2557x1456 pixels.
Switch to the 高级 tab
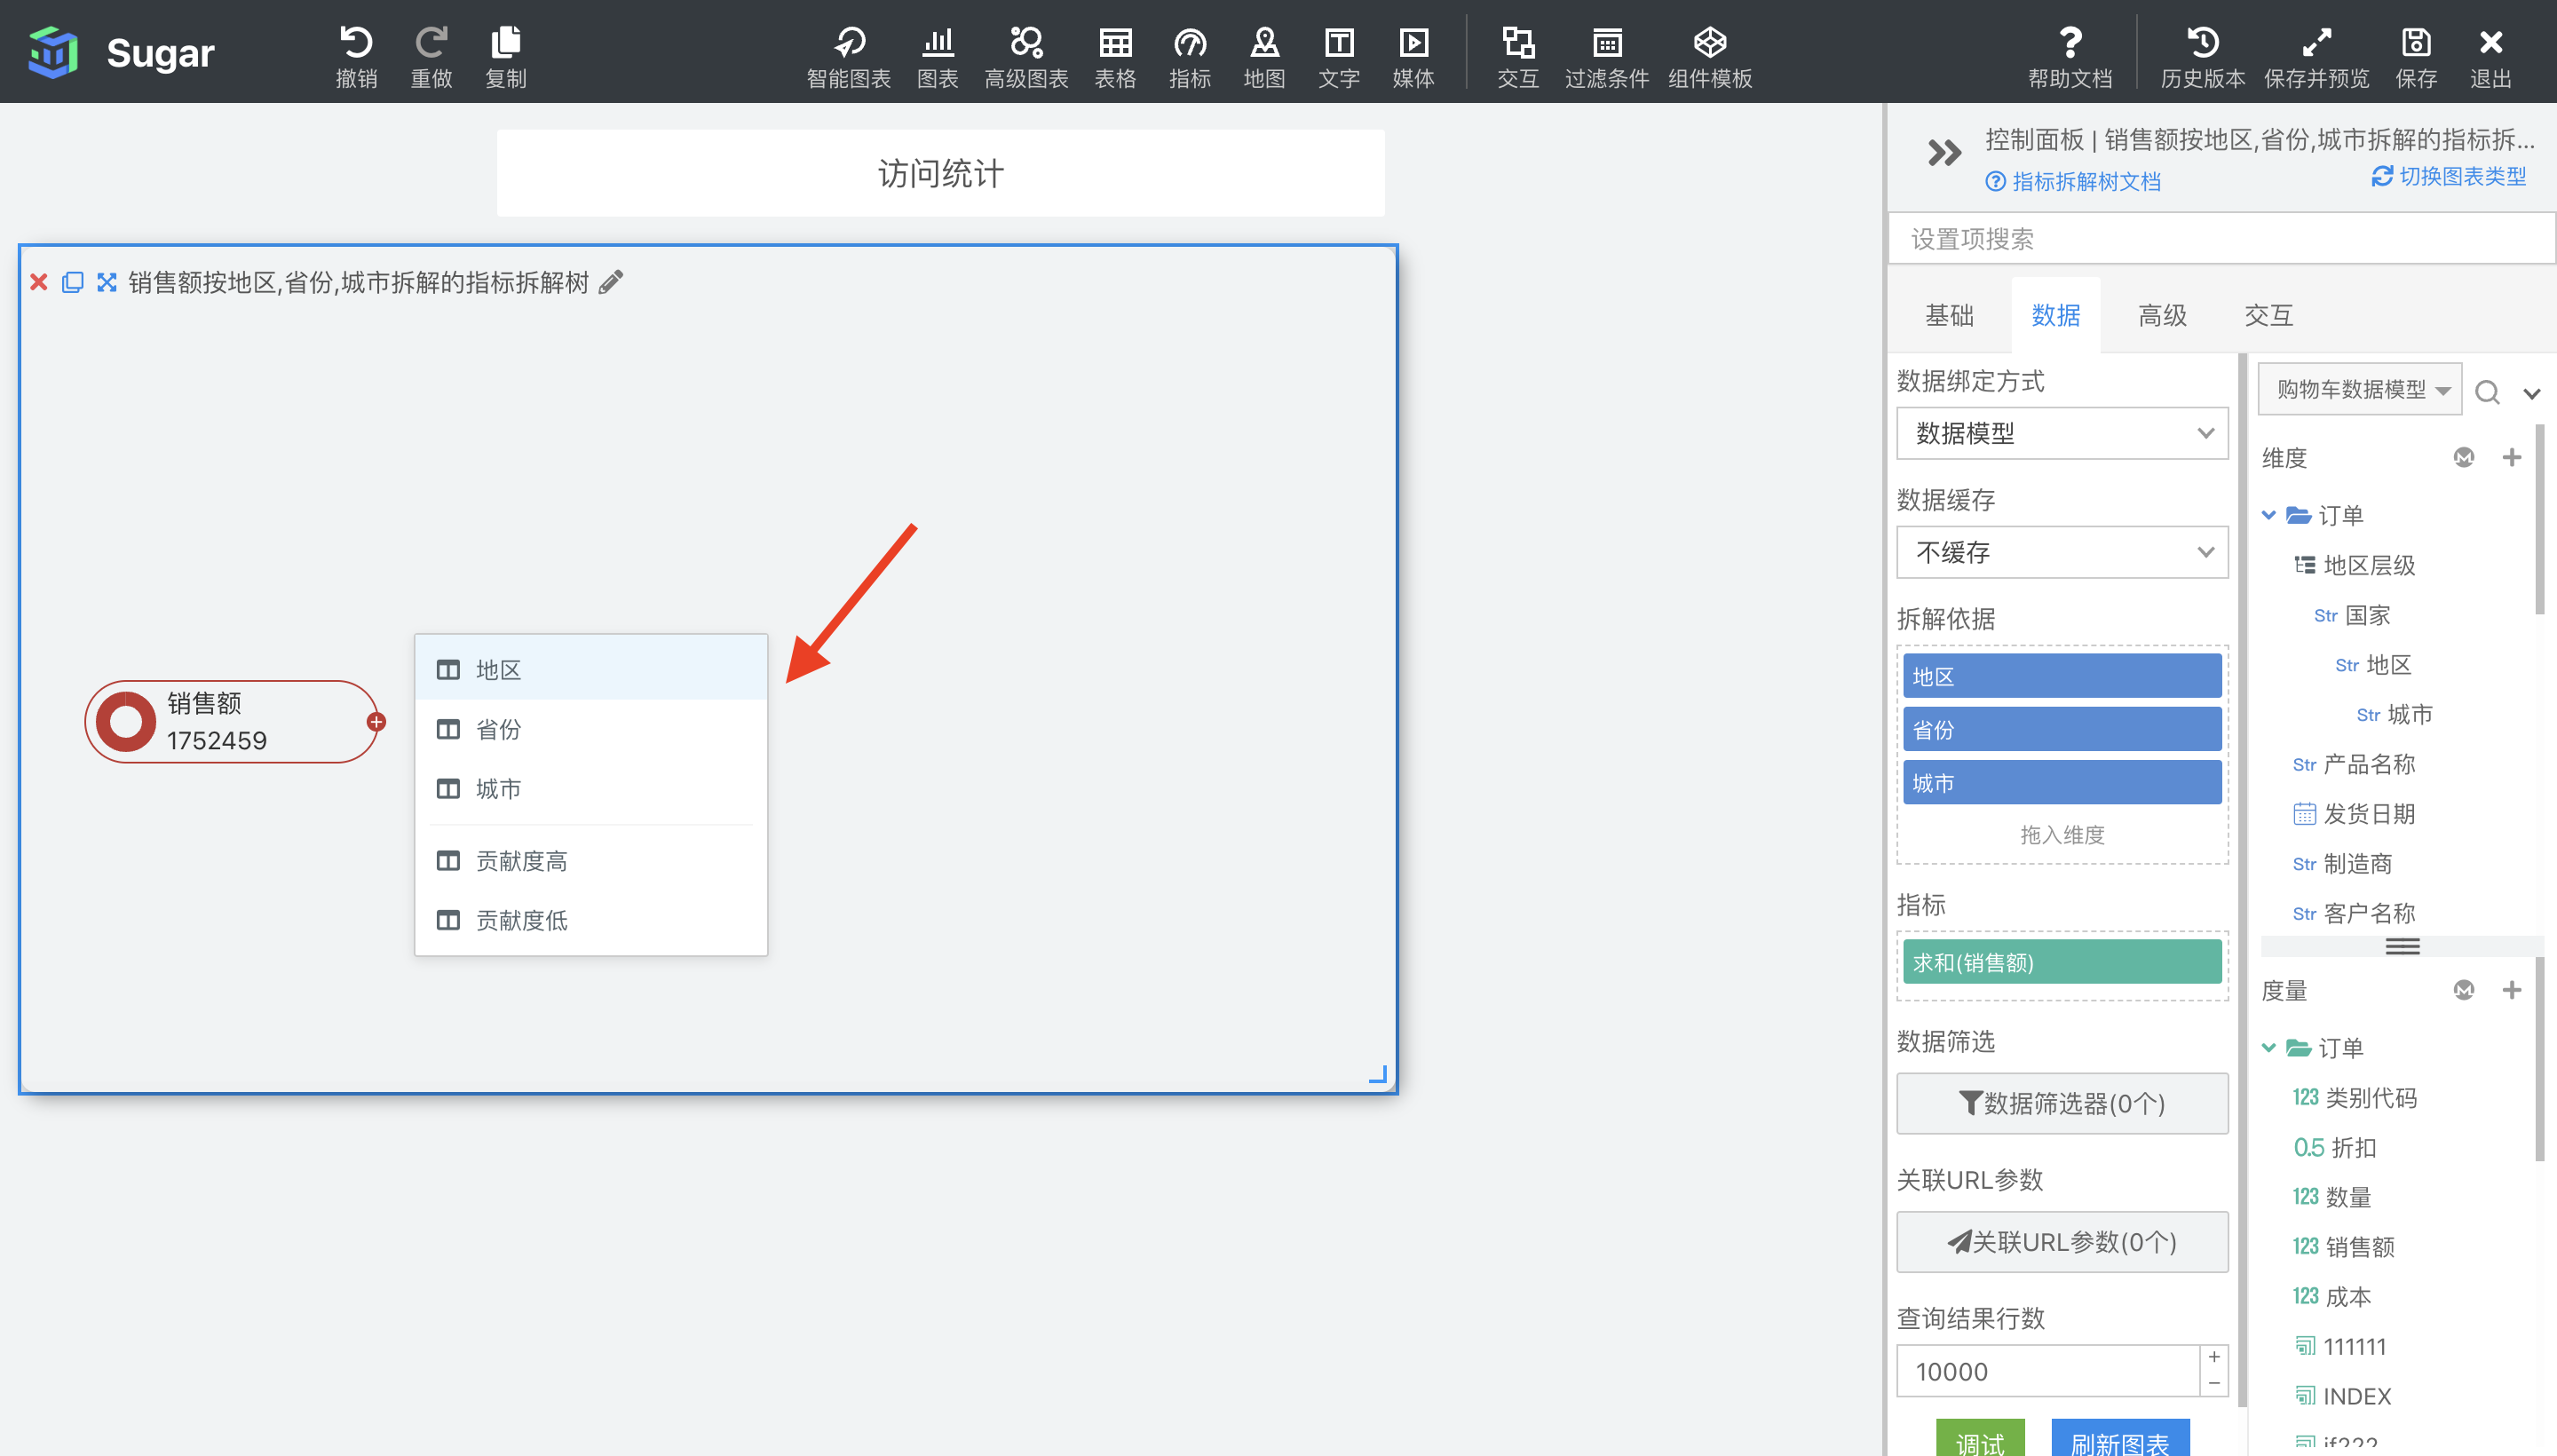(2162, 315)
